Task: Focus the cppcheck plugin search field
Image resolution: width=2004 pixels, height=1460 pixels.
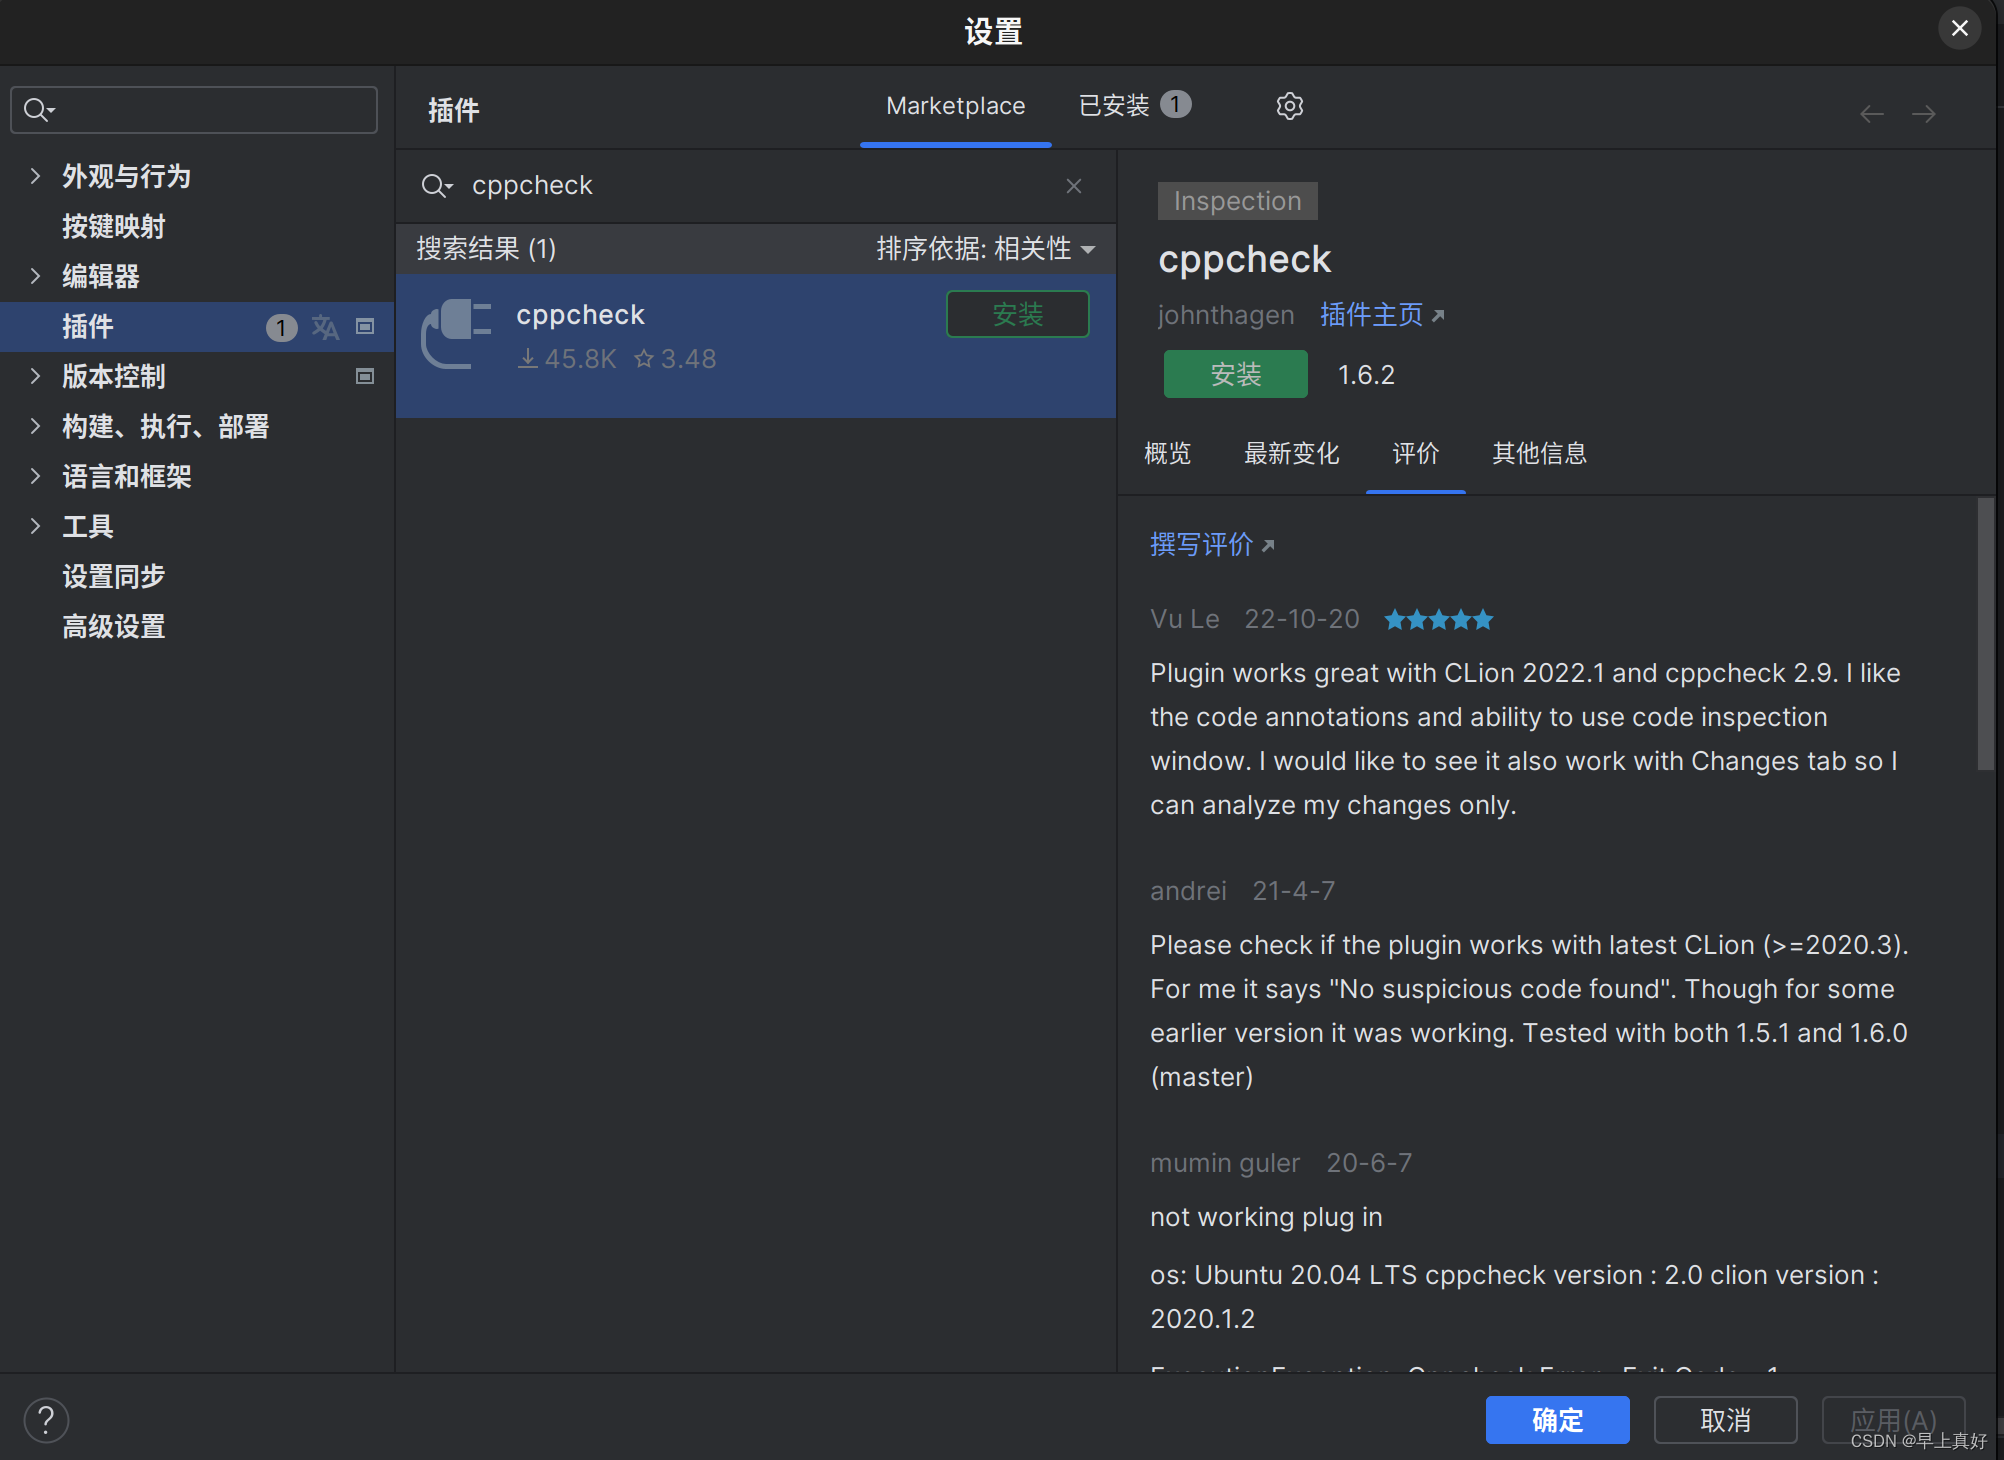Action: (755, 186)
